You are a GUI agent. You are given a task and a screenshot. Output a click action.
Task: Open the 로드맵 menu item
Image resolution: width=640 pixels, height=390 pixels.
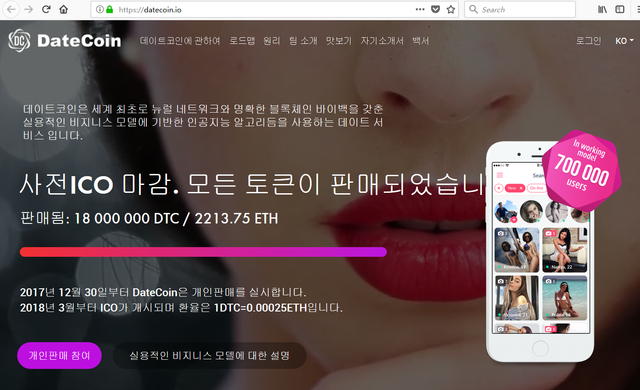[242, 41]
